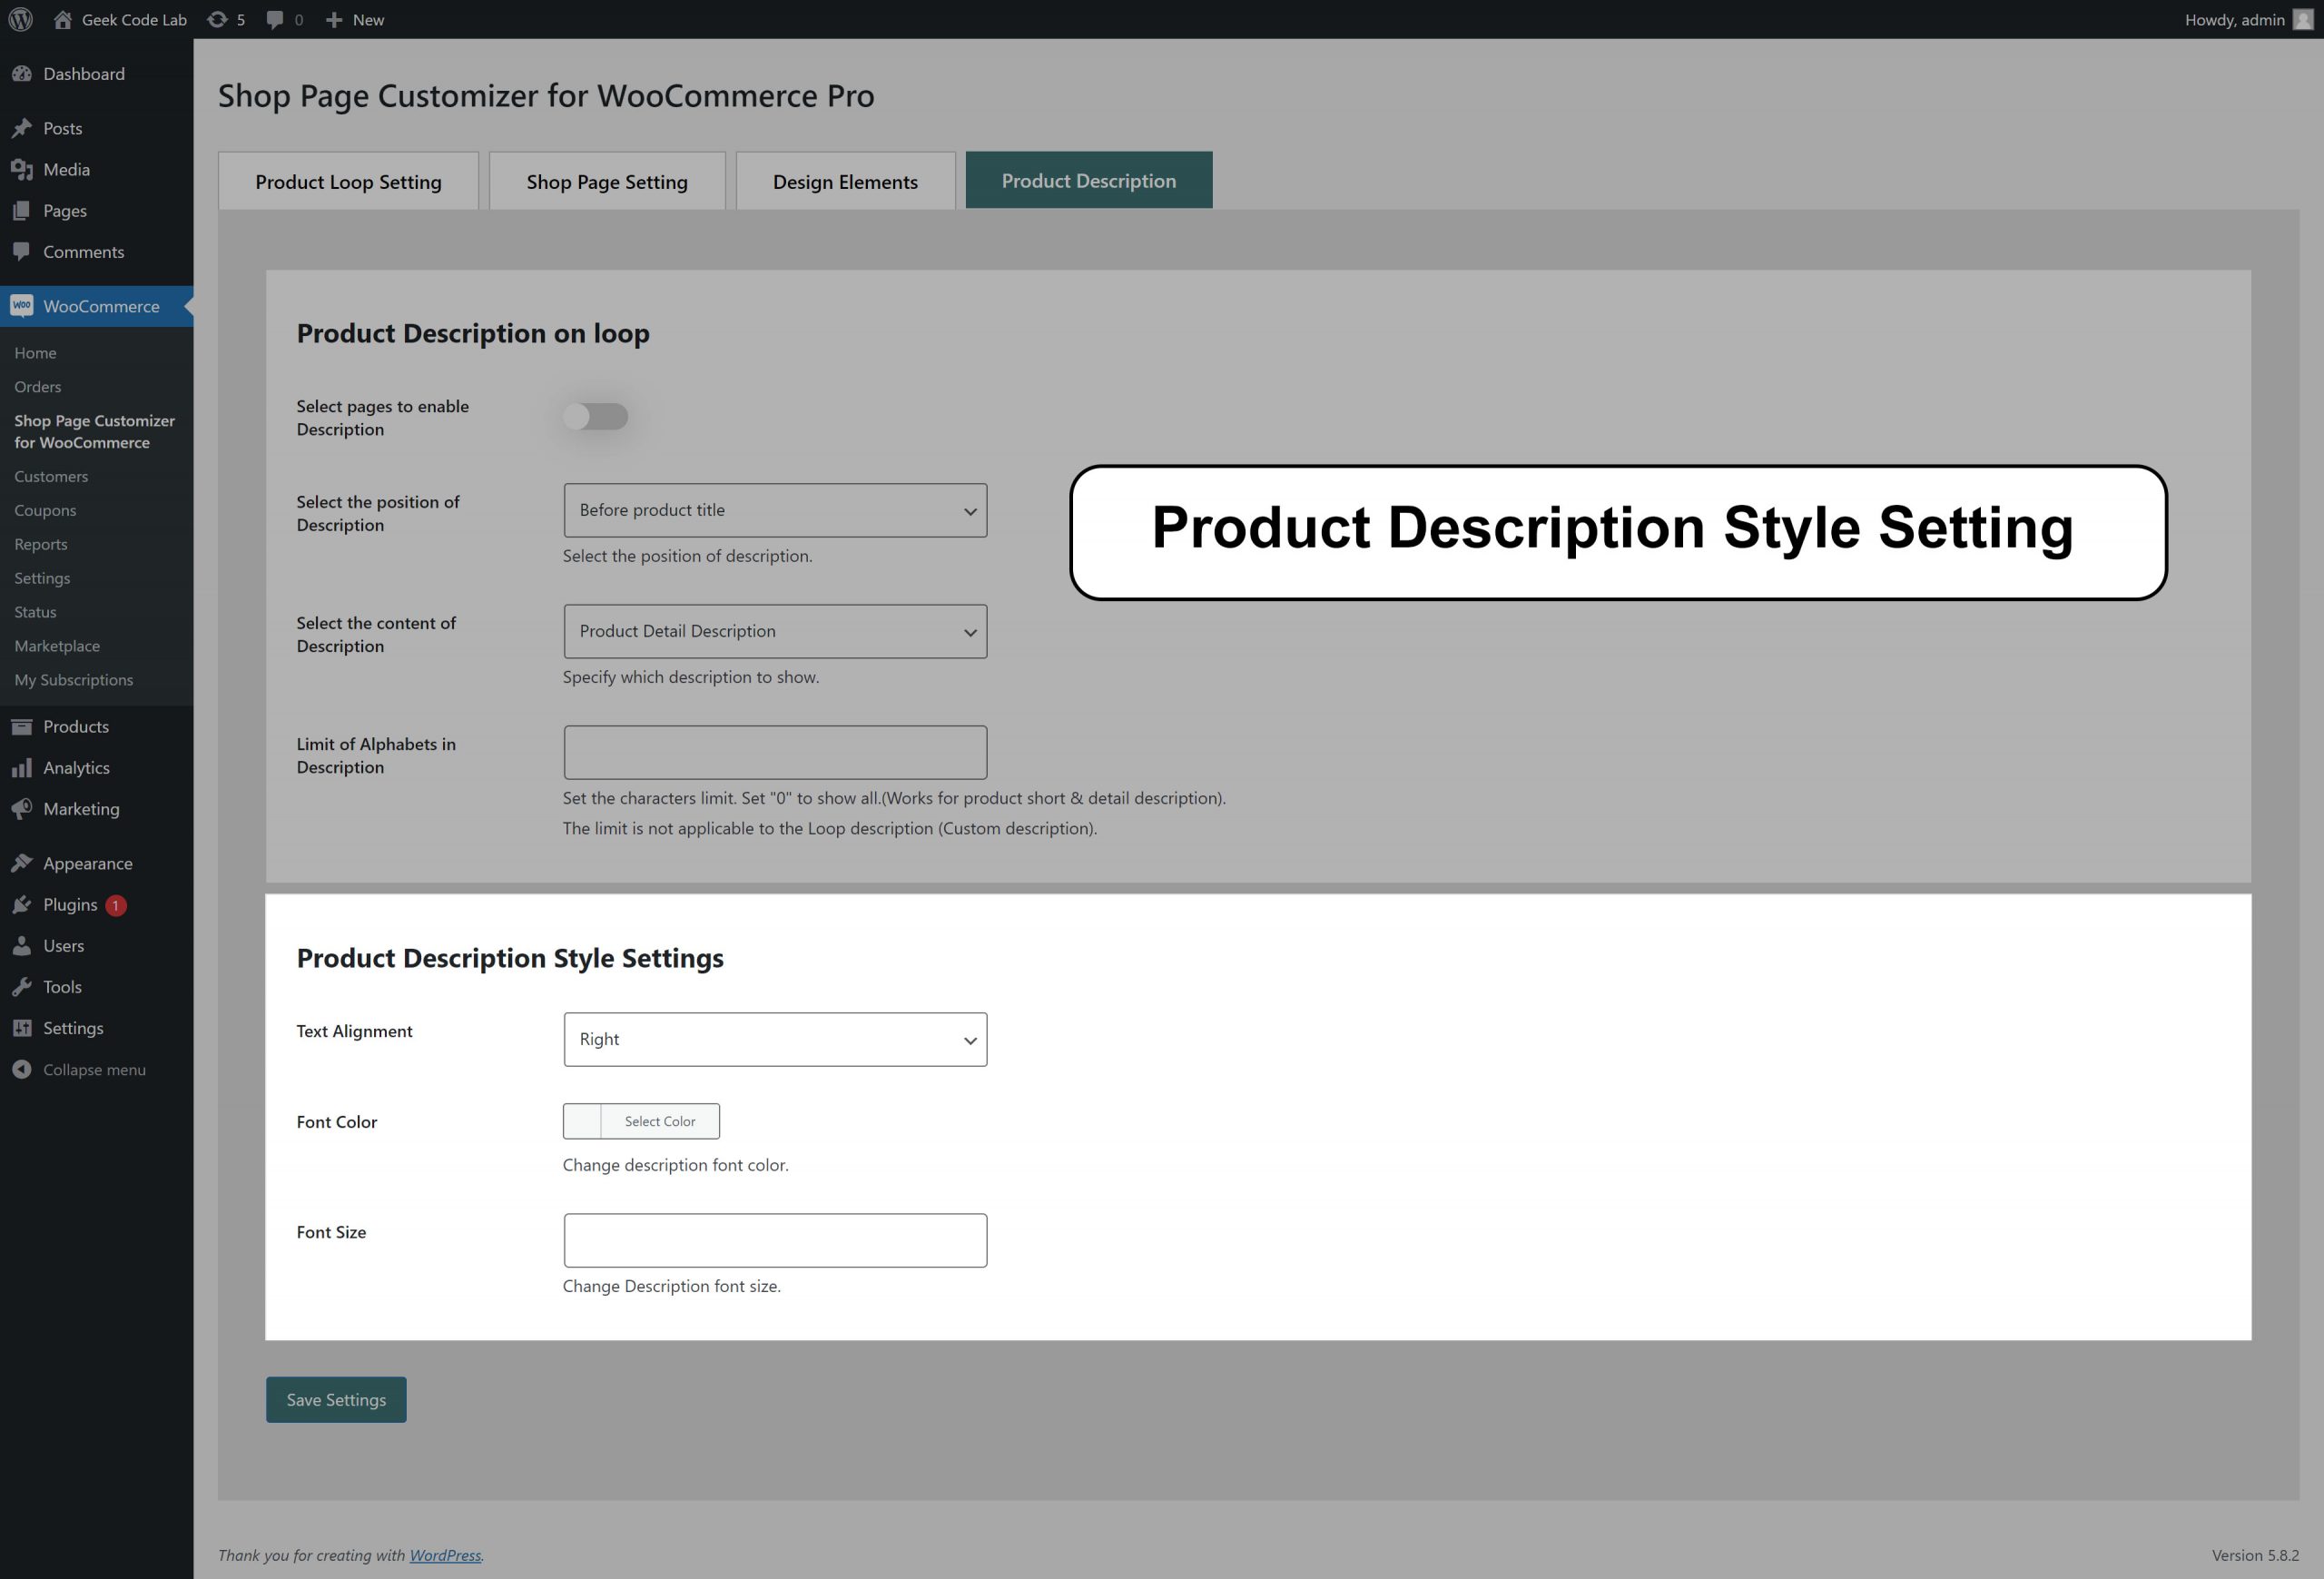Click the Posts pin icon
This screenshot has width=2324, height=1579.
coord(22,128)
